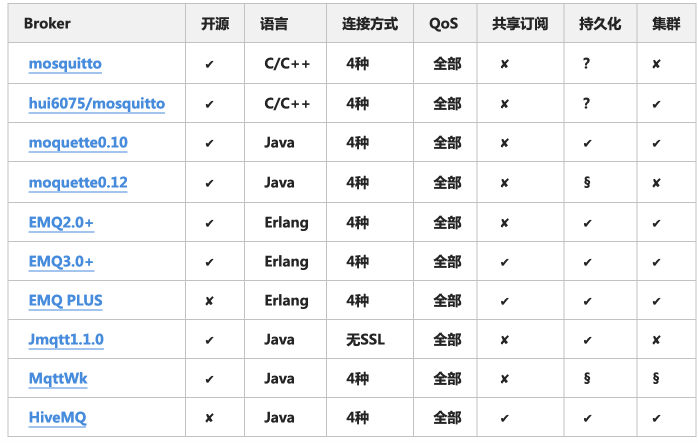Open the moquette0.12 link
This screenshot has width=698, height=443.
click(78, 183)
